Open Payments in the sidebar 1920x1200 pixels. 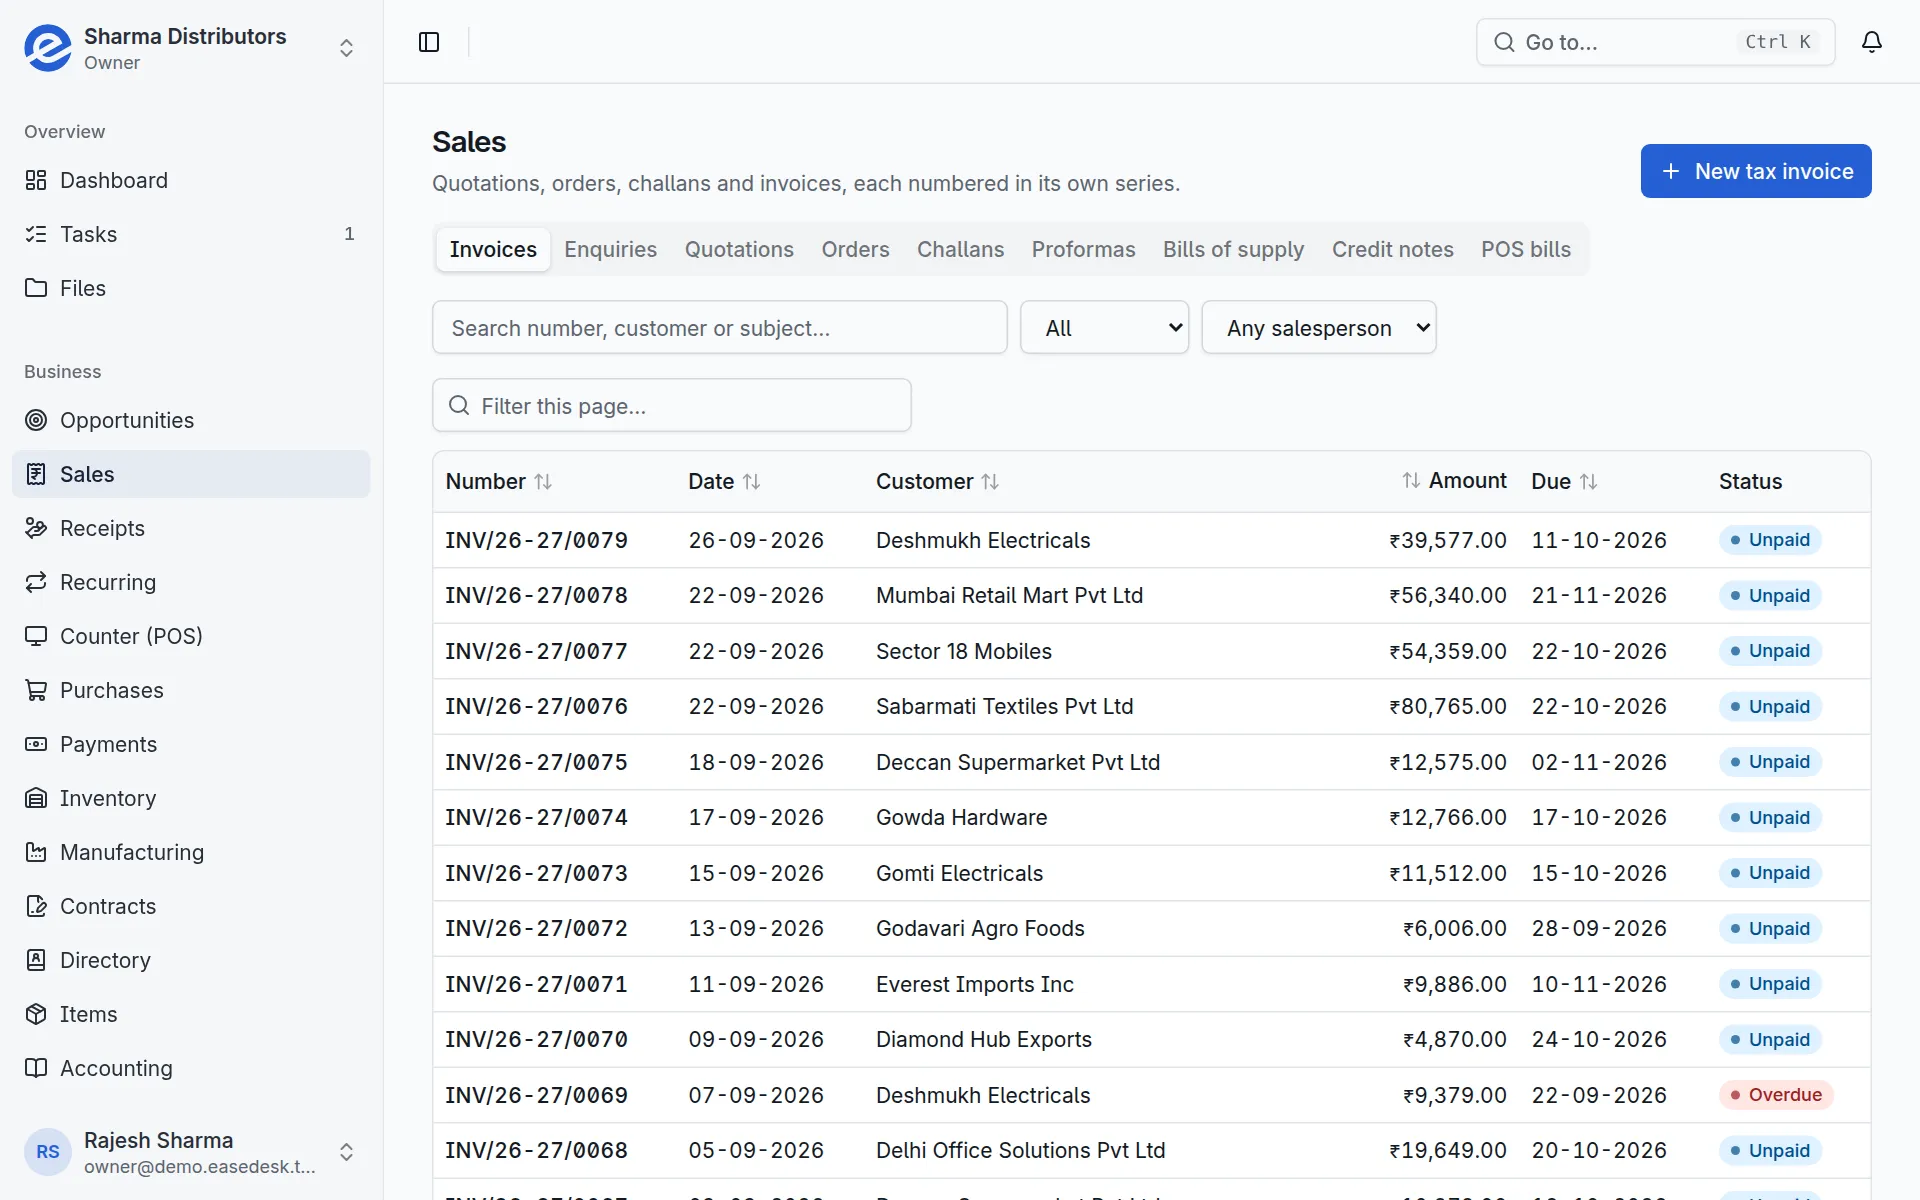coord(191,744)
